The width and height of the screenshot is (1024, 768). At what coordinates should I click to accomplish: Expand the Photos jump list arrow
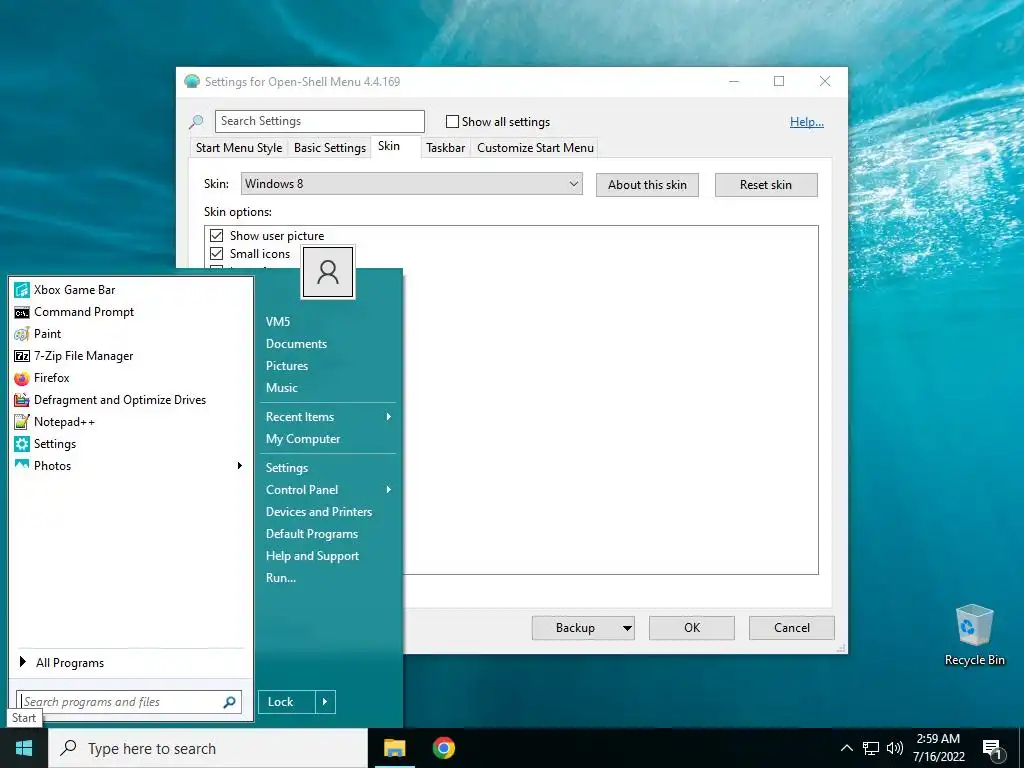click(x=240, y=466)
